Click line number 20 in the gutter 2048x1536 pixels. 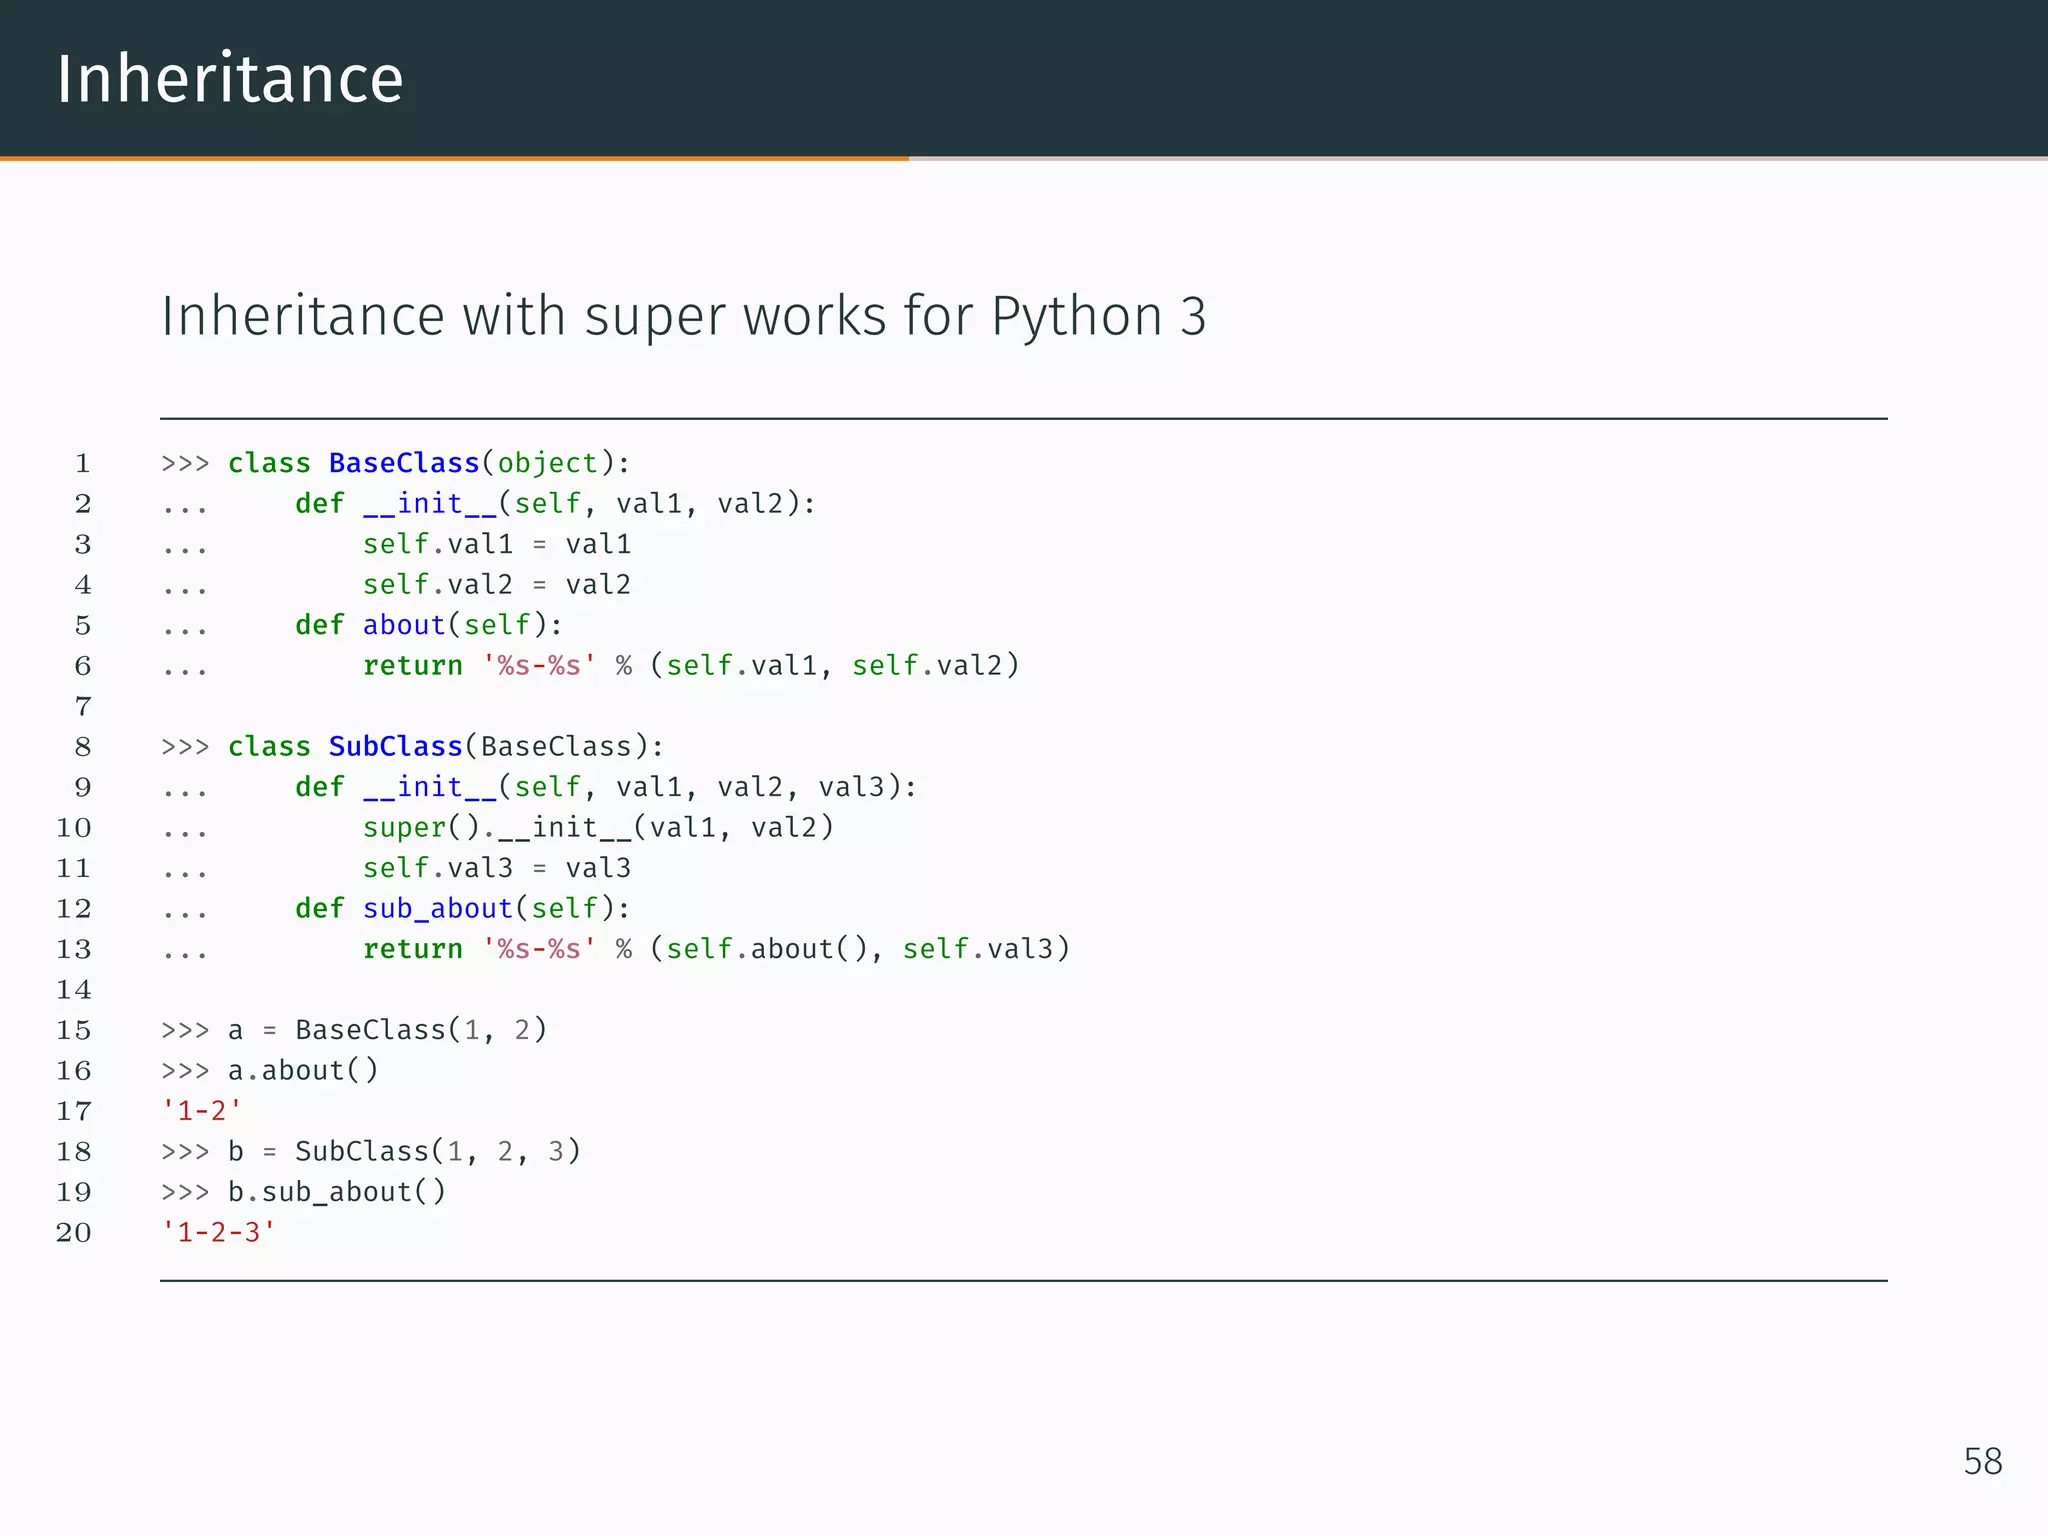point(74,1233)
